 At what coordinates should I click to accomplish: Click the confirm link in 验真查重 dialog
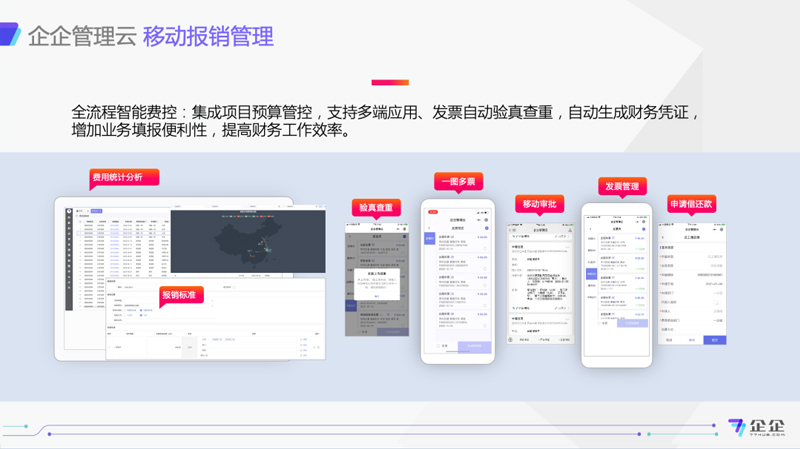point(377,297)
